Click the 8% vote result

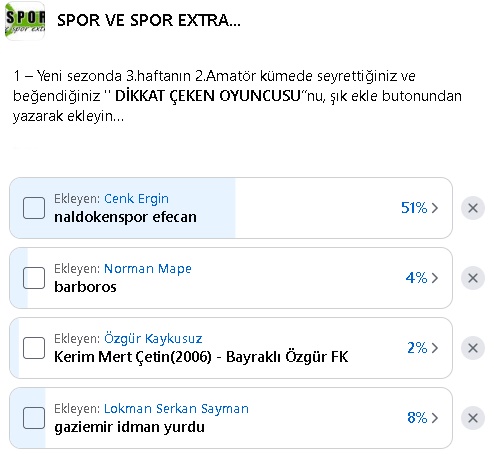pyautogui.click(x=417, y=418)
